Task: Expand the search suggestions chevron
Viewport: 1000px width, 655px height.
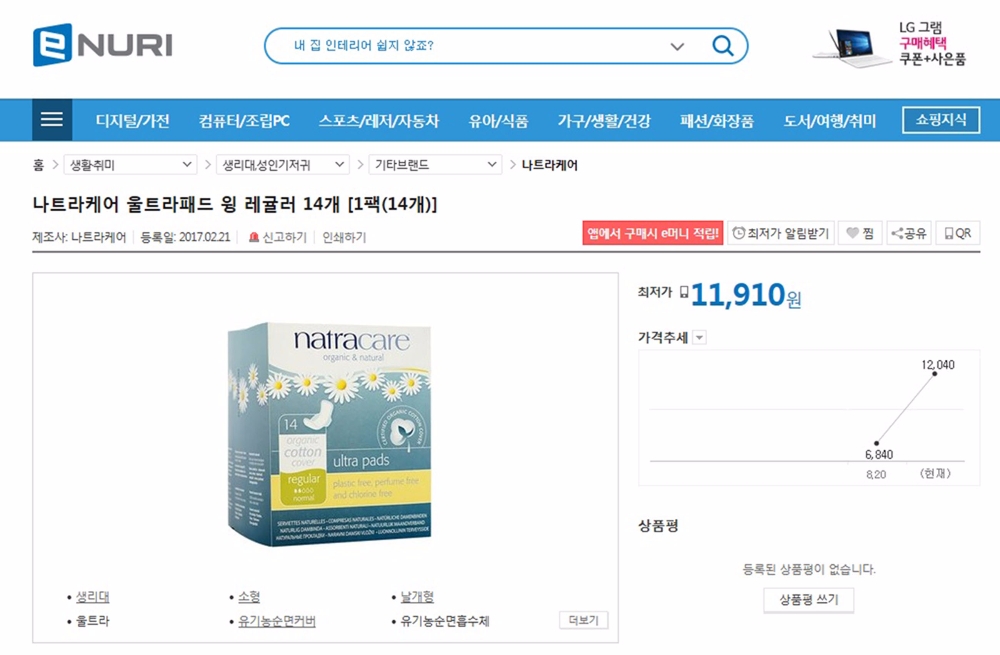Action: (x=677, y=46)
